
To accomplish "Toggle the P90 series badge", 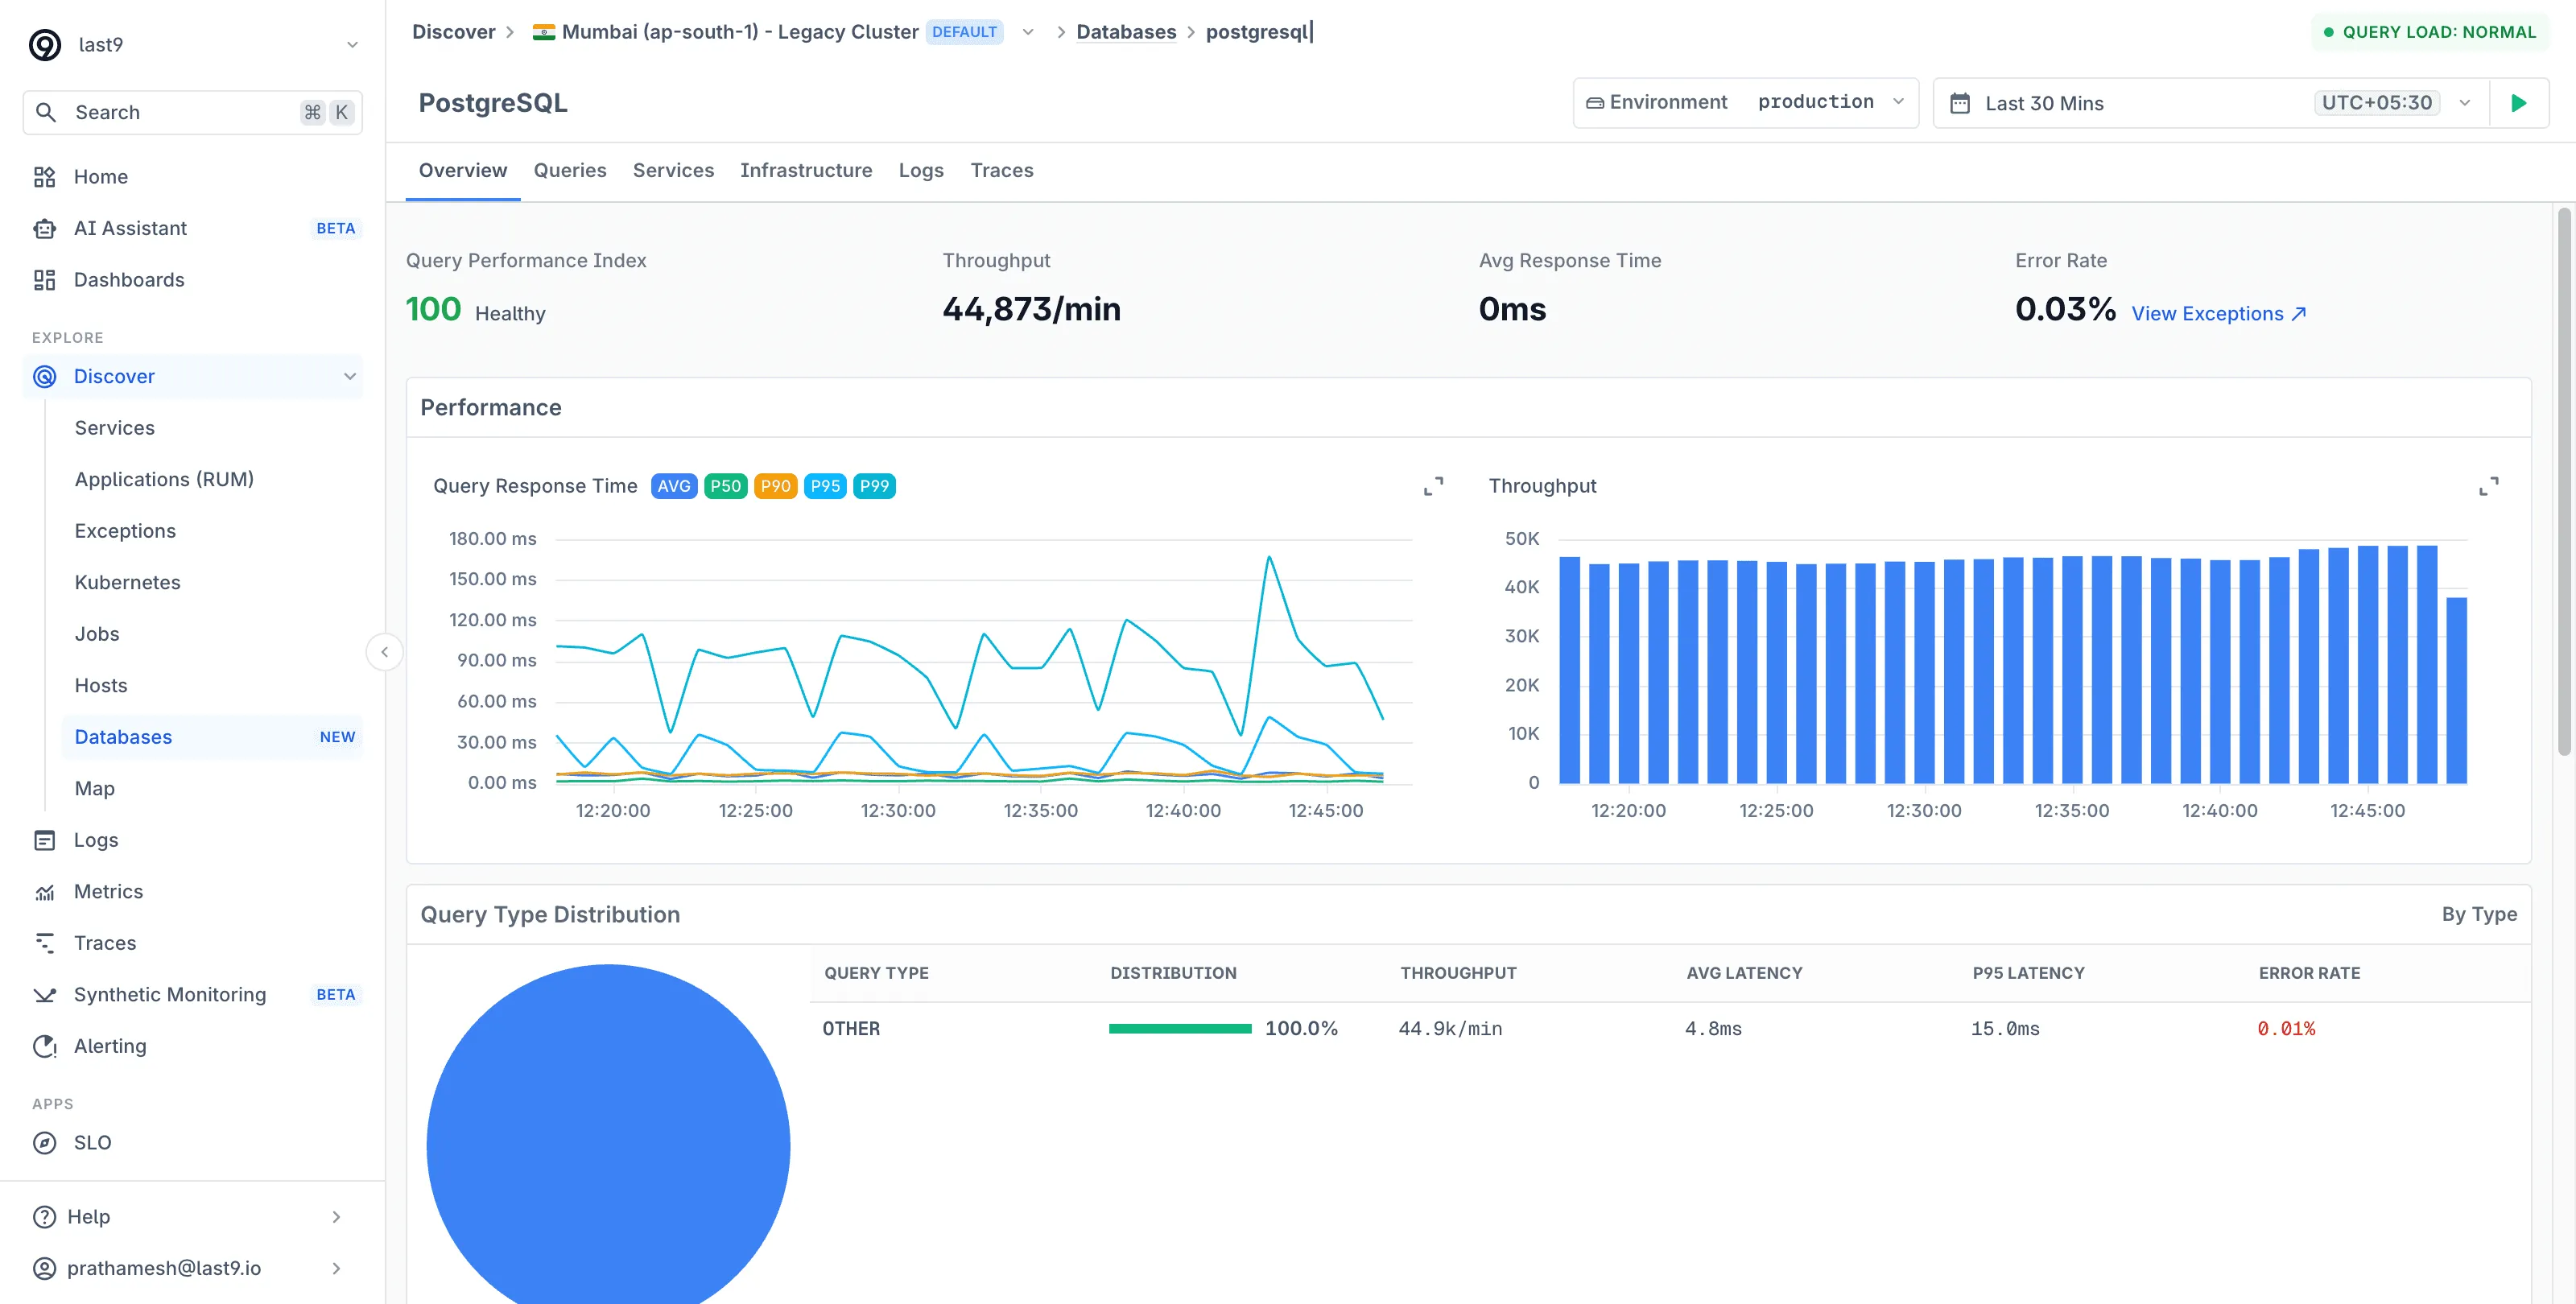I will tap(775, 486).
